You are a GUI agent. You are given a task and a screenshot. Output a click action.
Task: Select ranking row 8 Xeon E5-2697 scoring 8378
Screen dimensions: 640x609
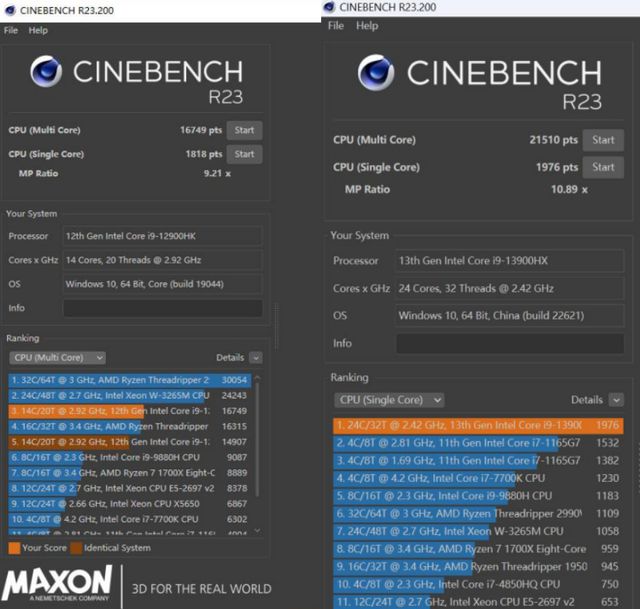[130, 488]
